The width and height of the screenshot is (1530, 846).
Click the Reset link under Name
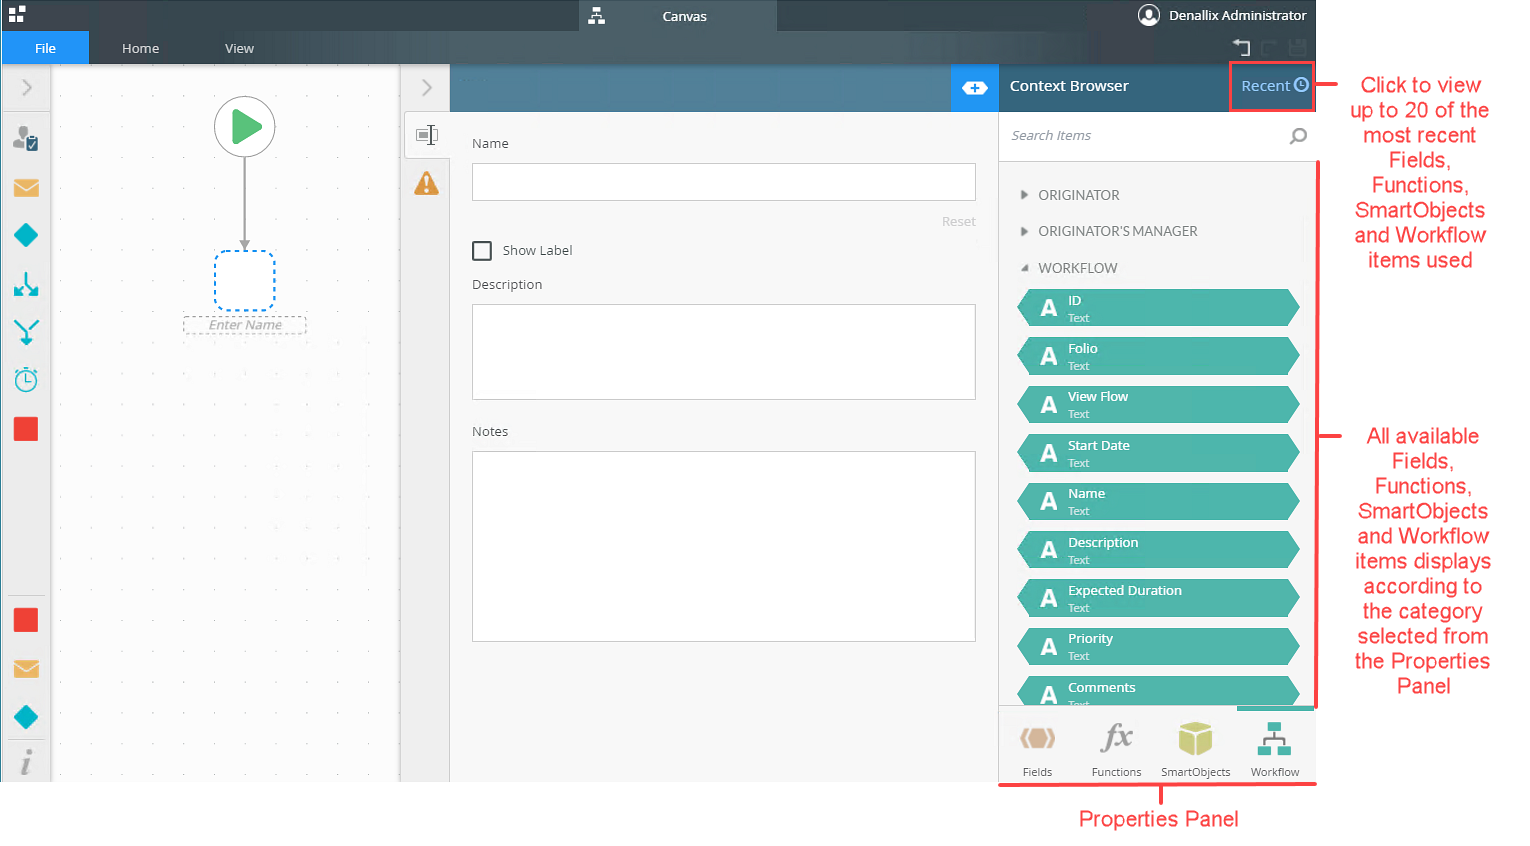pyautogui.click(x=958, y=222)
